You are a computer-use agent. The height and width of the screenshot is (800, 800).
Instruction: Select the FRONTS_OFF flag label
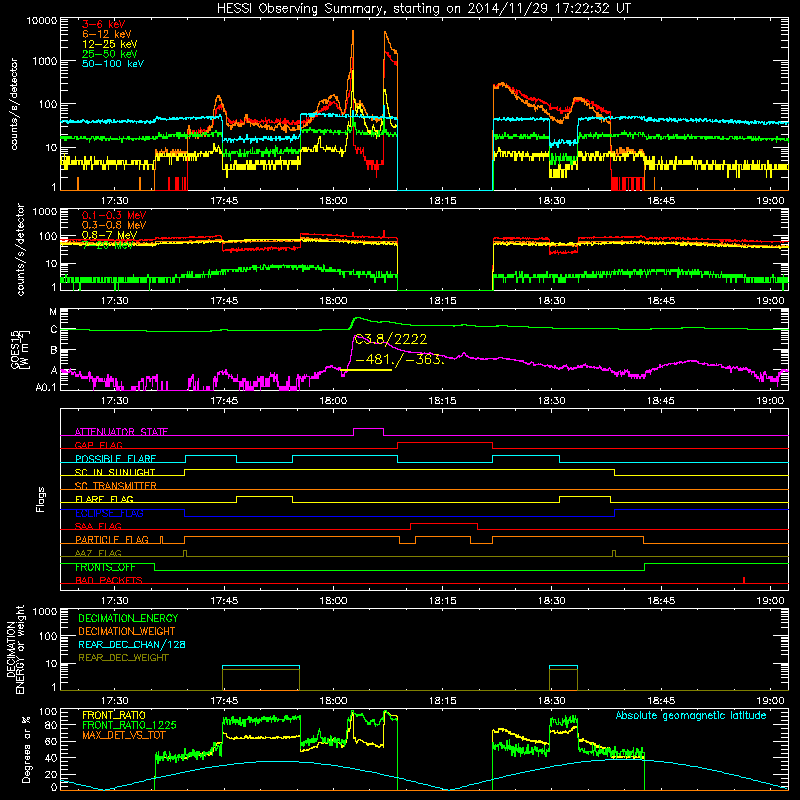(105, 567)
